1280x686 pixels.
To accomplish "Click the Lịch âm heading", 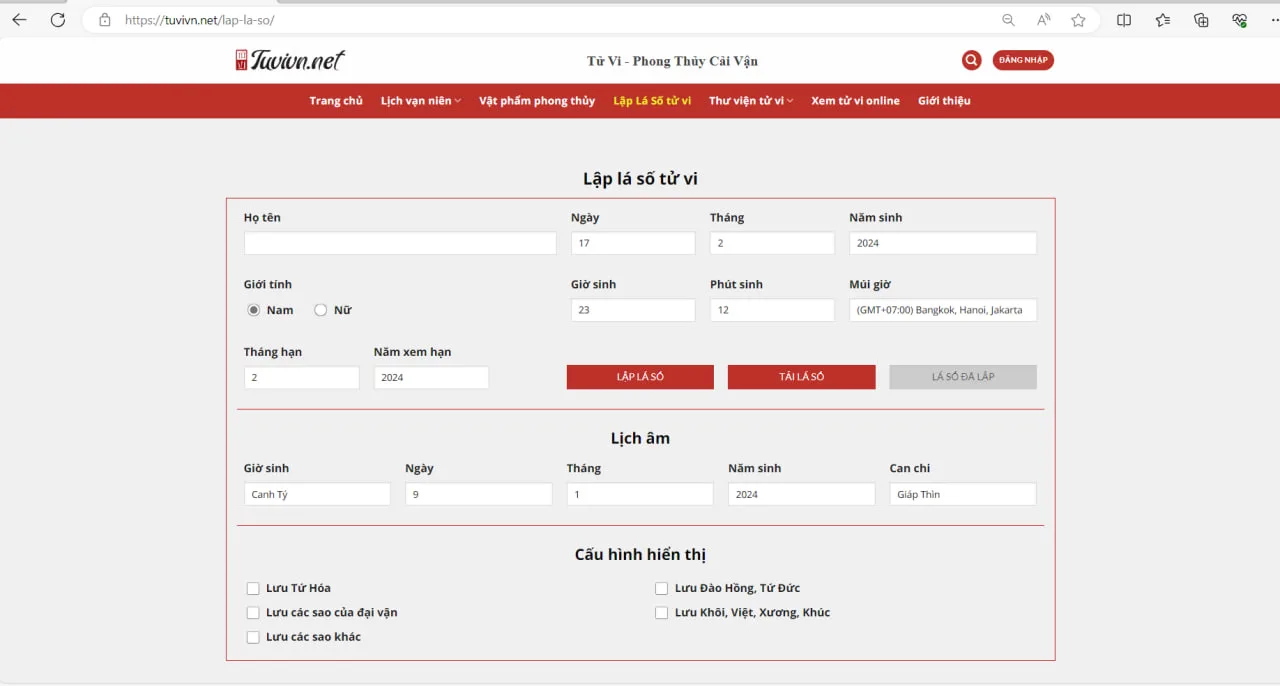I will coord(640,438).
